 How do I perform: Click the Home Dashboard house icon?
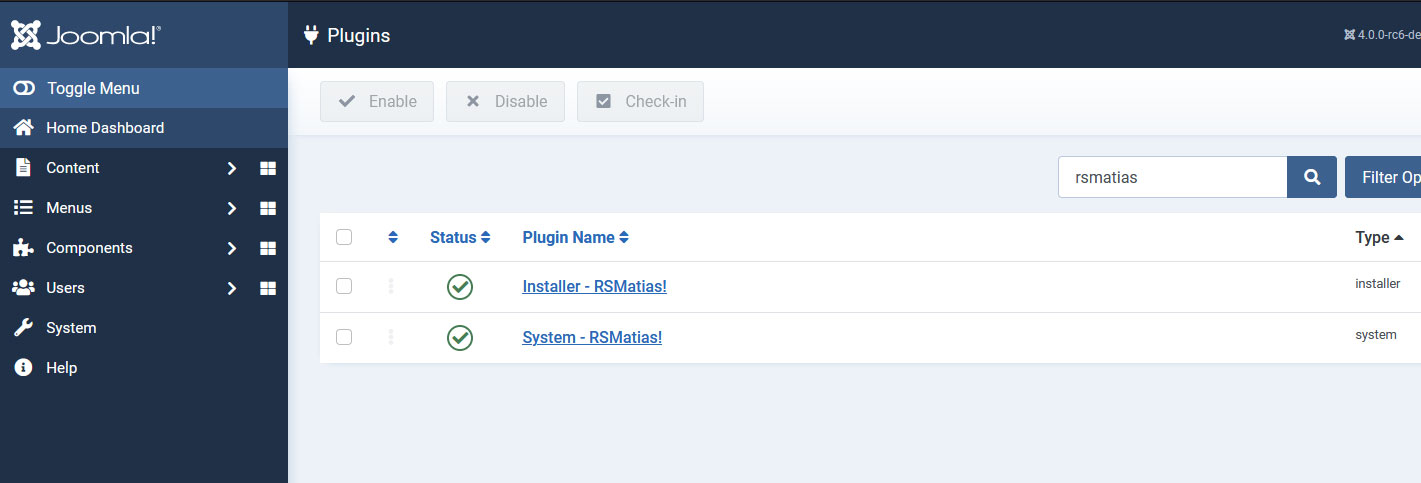(x=24, y=128)
